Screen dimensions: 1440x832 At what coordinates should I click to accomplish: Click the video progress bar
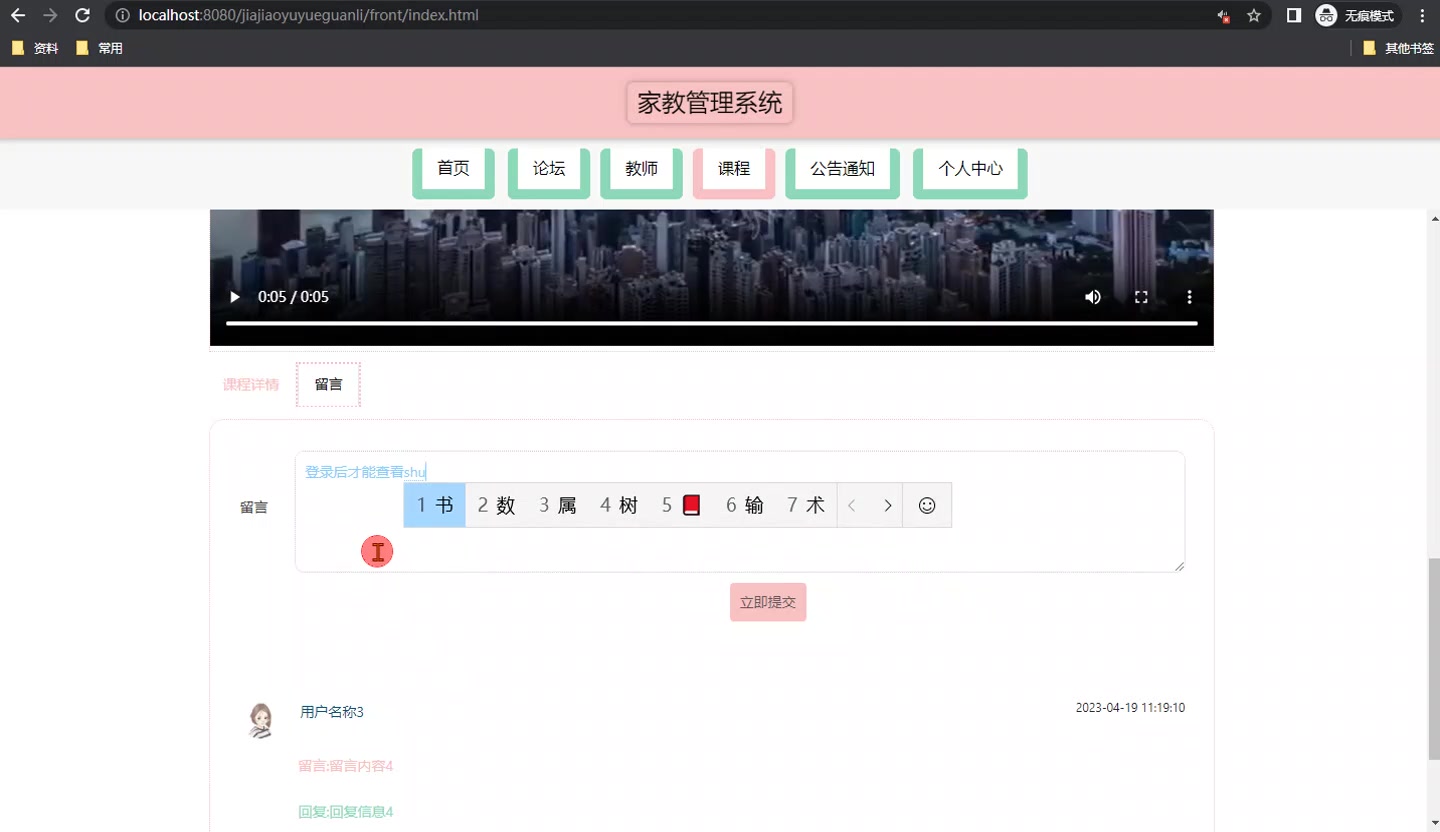coord(711,323)
